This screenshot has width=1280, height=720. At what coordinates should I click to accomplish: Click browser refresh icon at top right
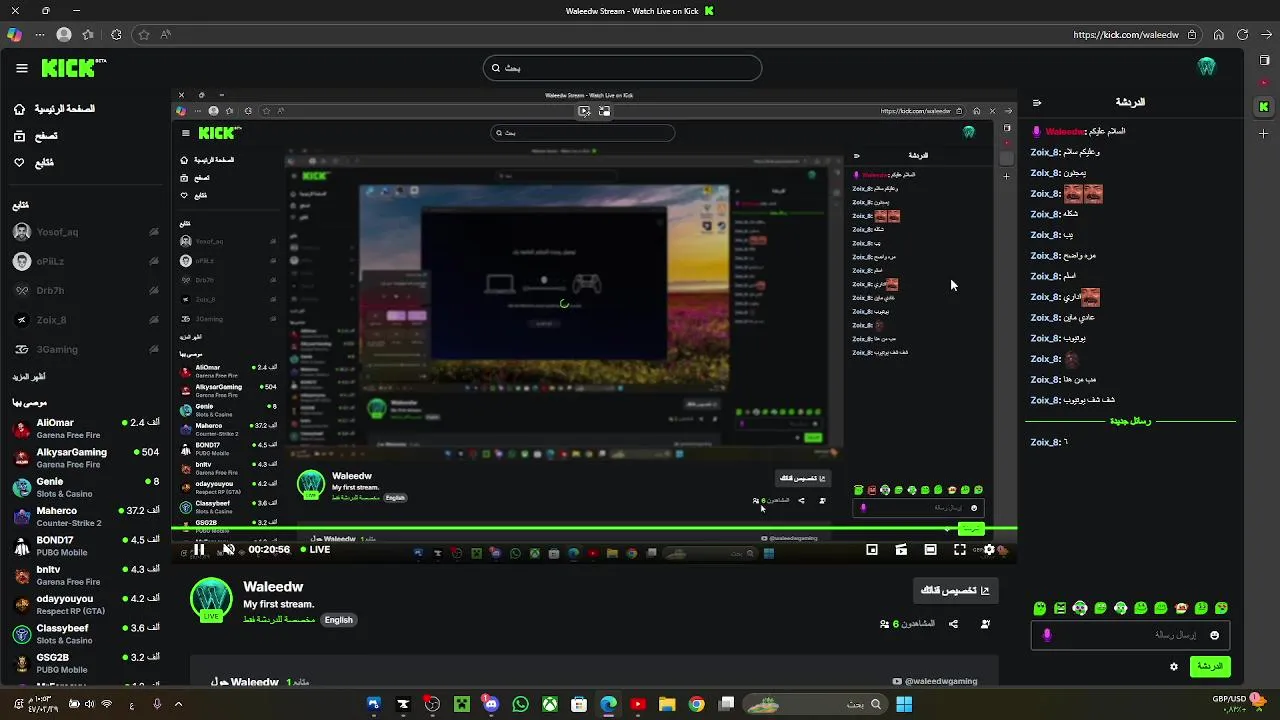(x=1242, y=34)
